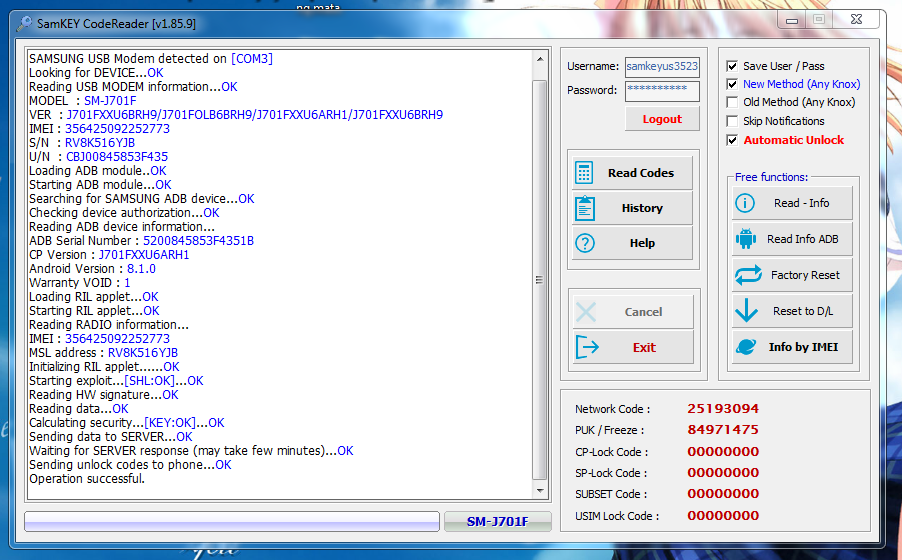
Task: Enable the Old Method (Any Knox) checkbox
Action: (732, 102)
